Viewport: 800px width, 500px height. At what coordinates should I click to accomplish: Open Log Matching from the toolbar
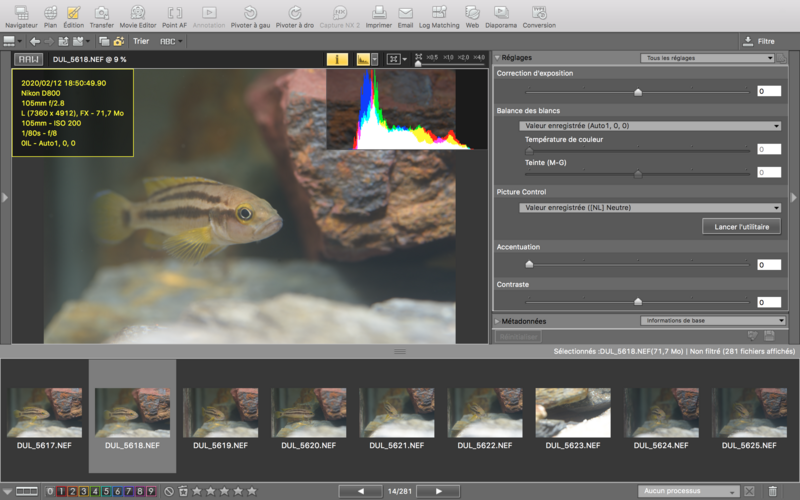438,15
